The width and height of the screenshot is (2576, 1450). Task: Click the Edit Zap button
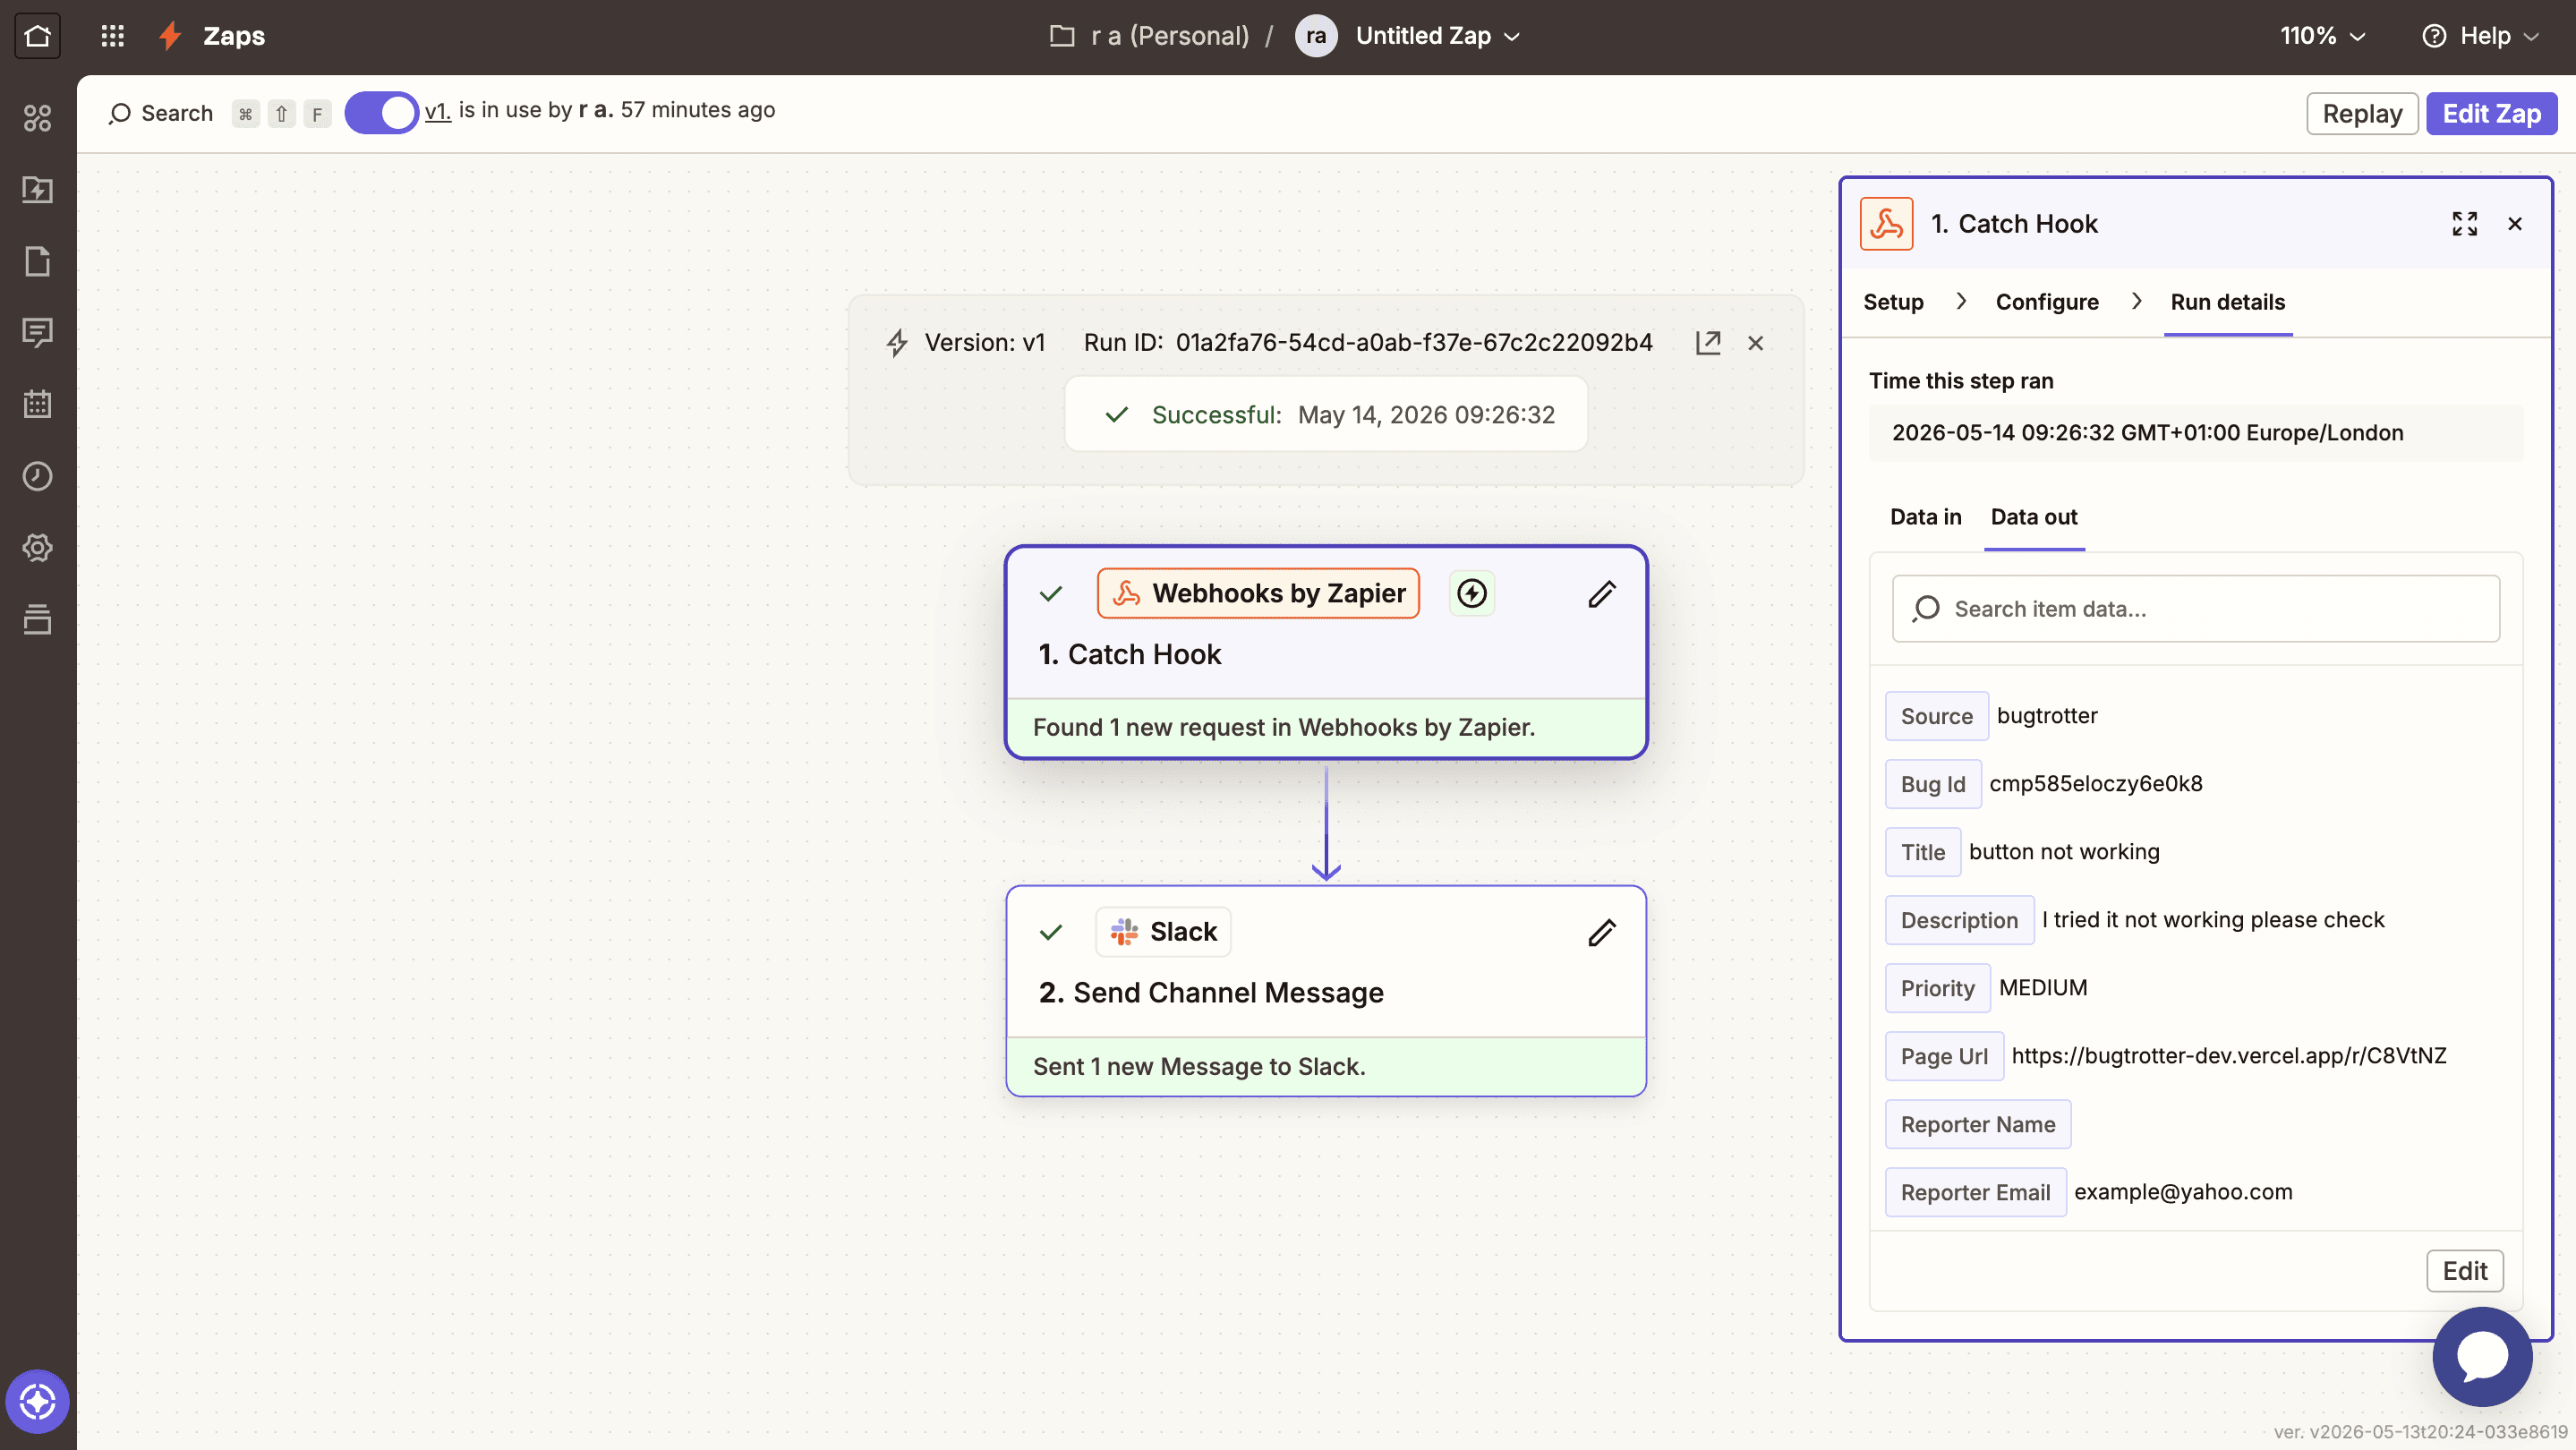coord(2491,113)
